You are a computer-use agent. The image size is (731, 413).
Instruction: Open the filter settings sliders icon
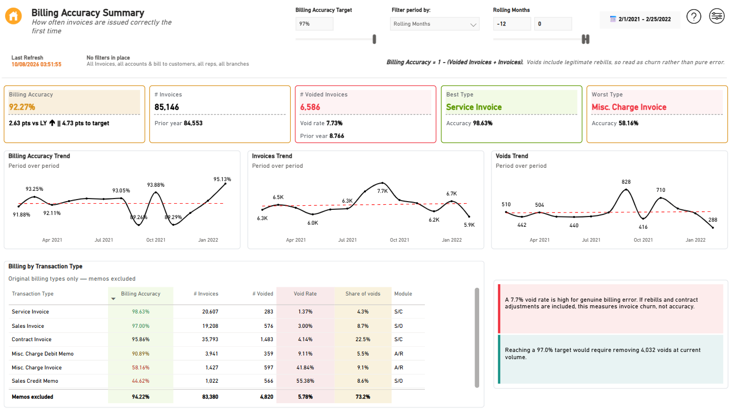tap(717, 16)
